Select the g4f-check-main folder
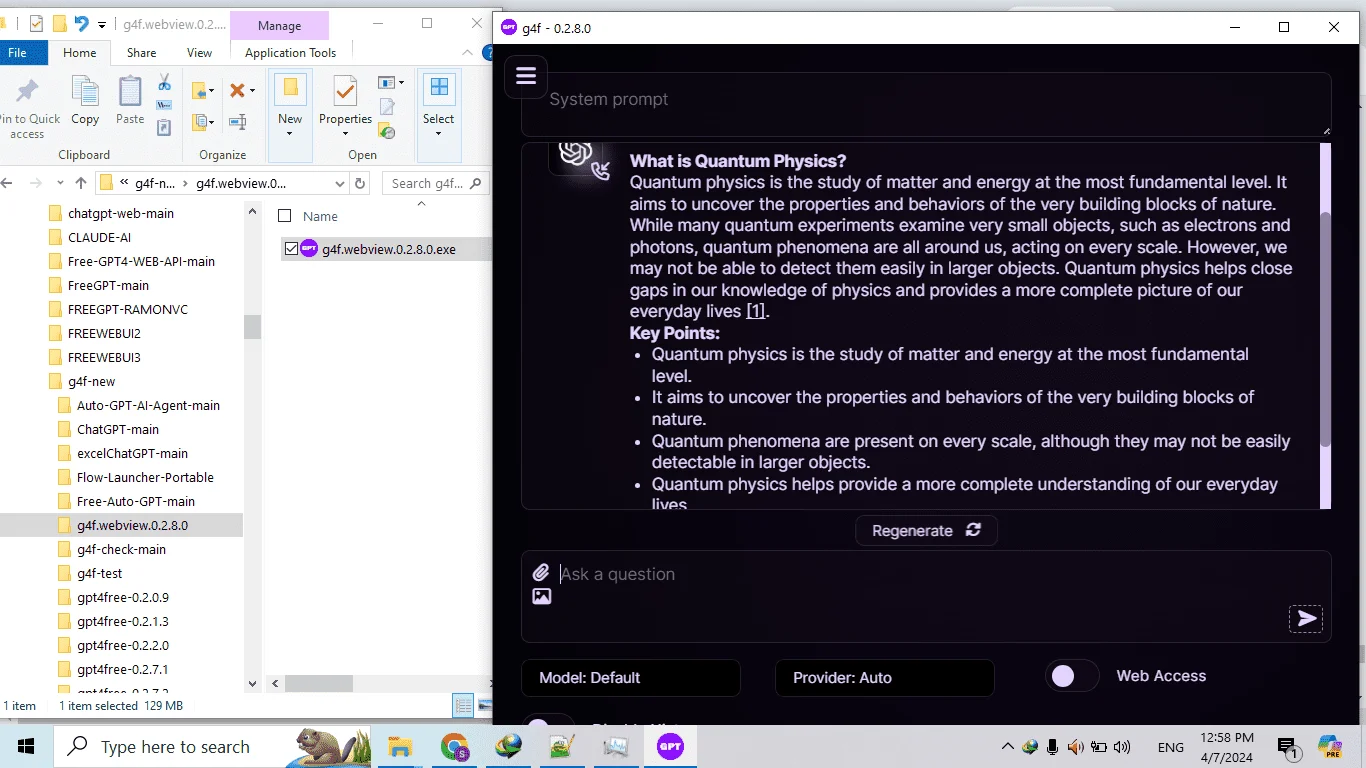Screen dimensions: 1366x768 point(121,549)
